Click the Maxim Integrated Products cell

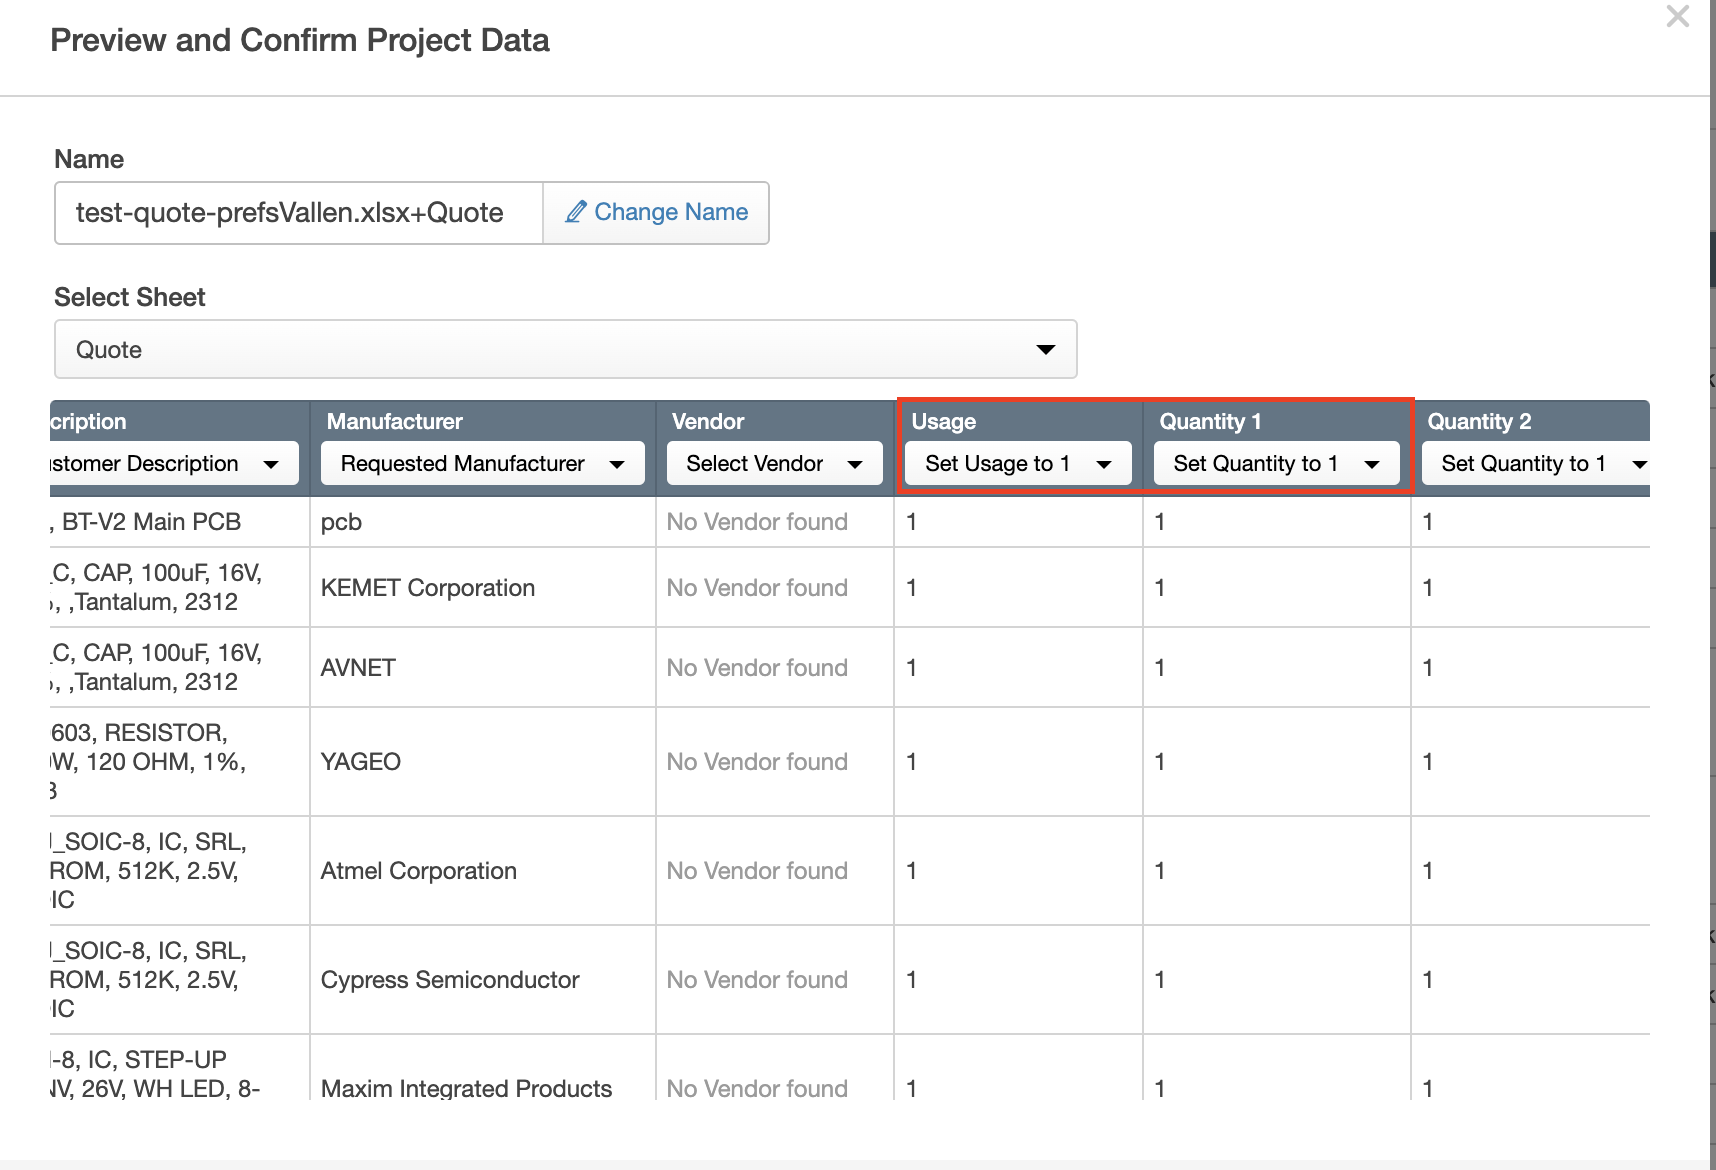(466, 1087)
